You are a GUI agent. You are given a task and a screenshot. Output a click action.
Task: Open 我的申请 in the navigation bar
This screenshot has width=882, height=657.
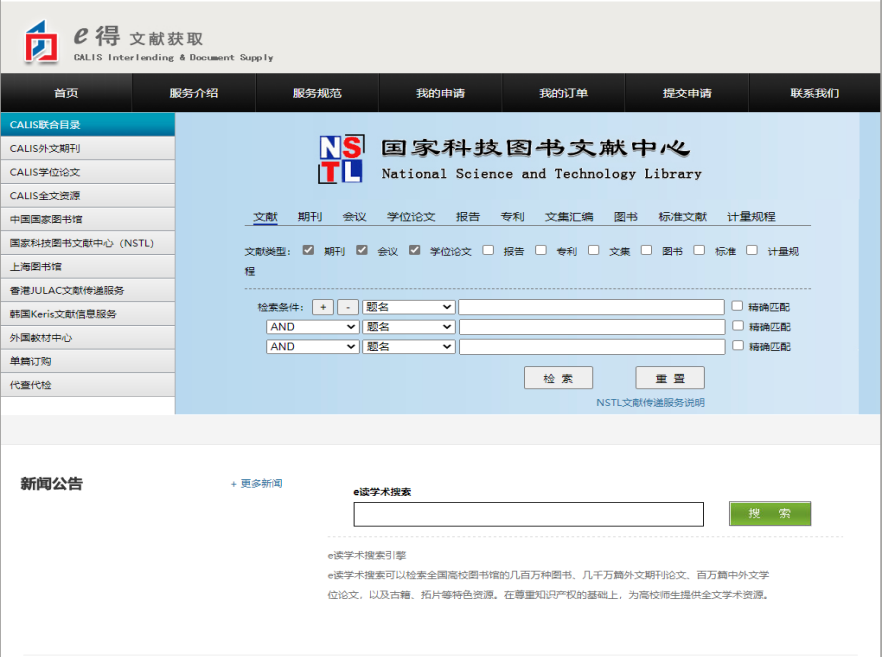click(440, 93)
